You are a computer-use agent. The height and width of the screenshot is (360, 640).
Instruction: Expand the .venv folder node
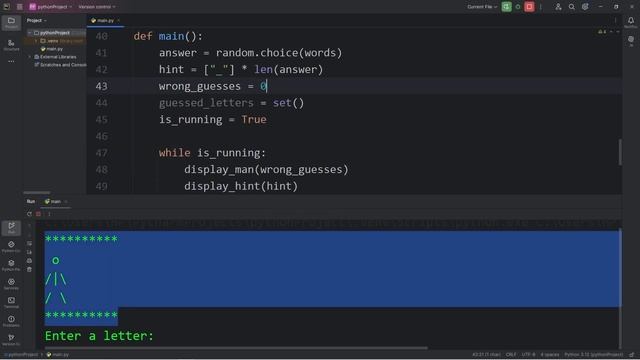click(x=36, y=41)
